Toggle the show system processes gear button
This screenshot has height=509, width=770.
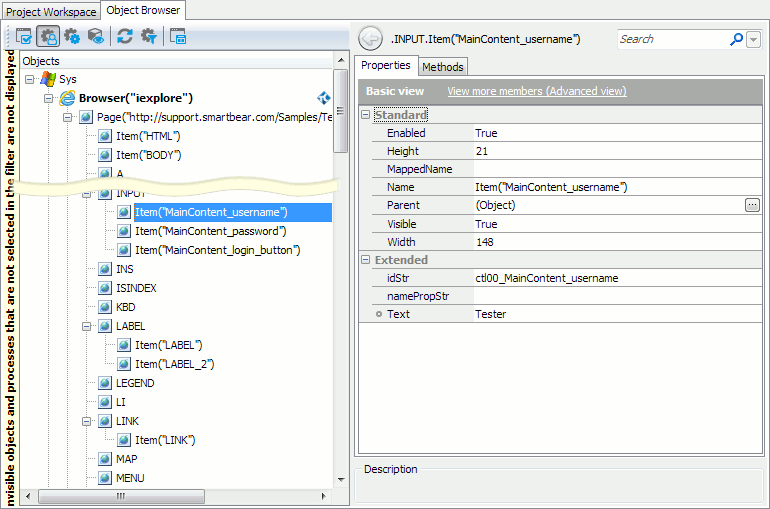(x=72, y=36)
